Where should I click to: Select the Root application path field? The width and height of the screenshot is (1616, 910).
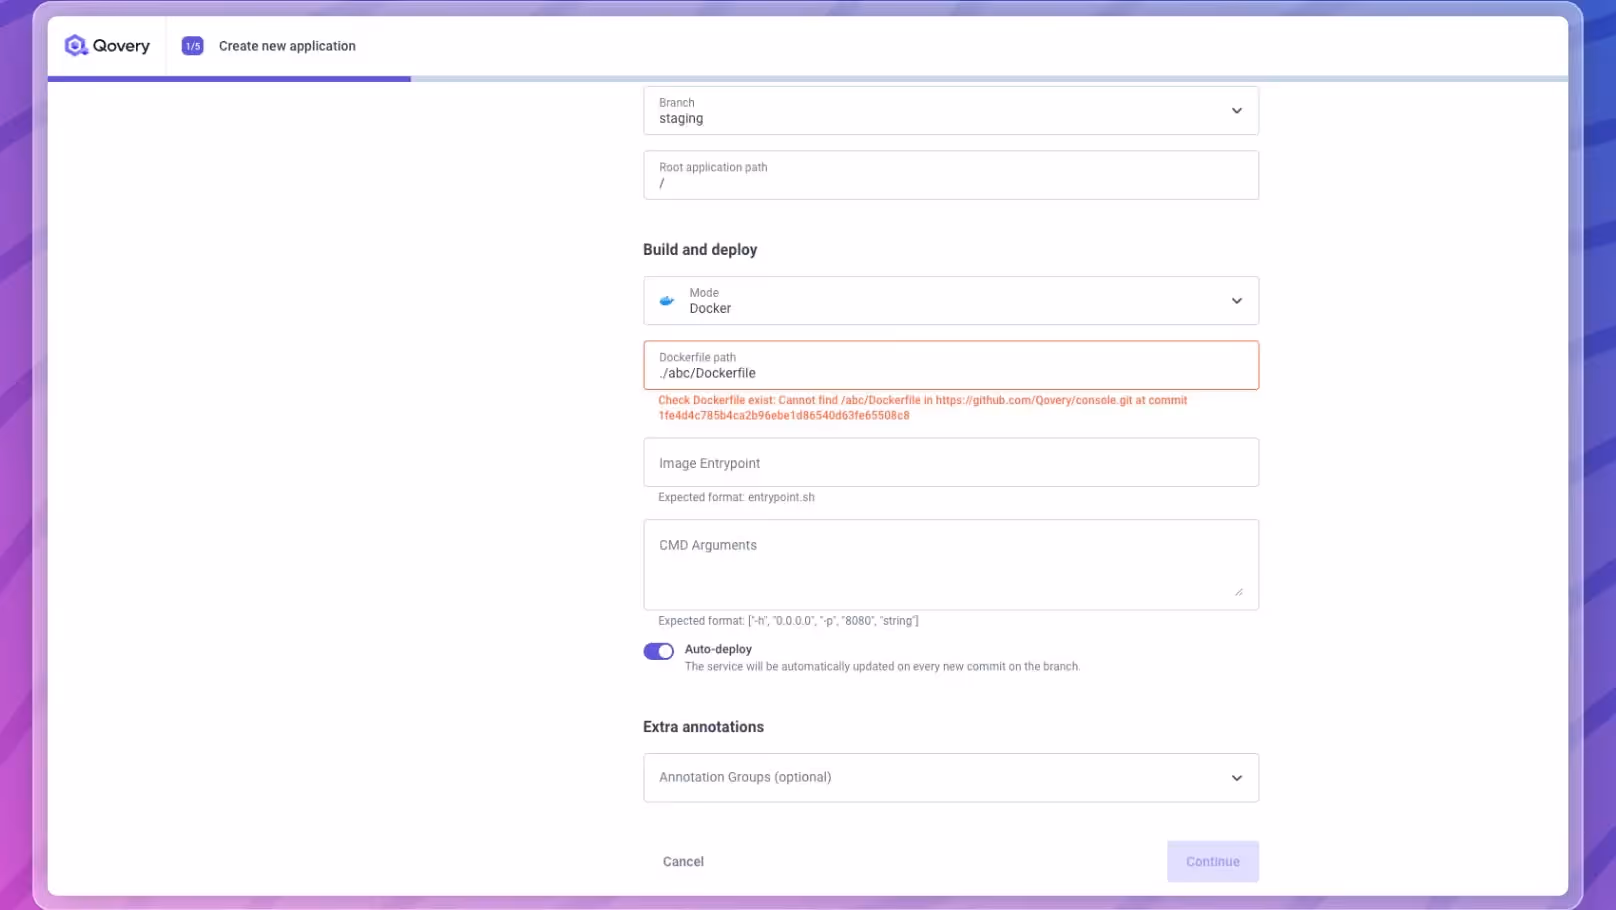click(950, 175)
